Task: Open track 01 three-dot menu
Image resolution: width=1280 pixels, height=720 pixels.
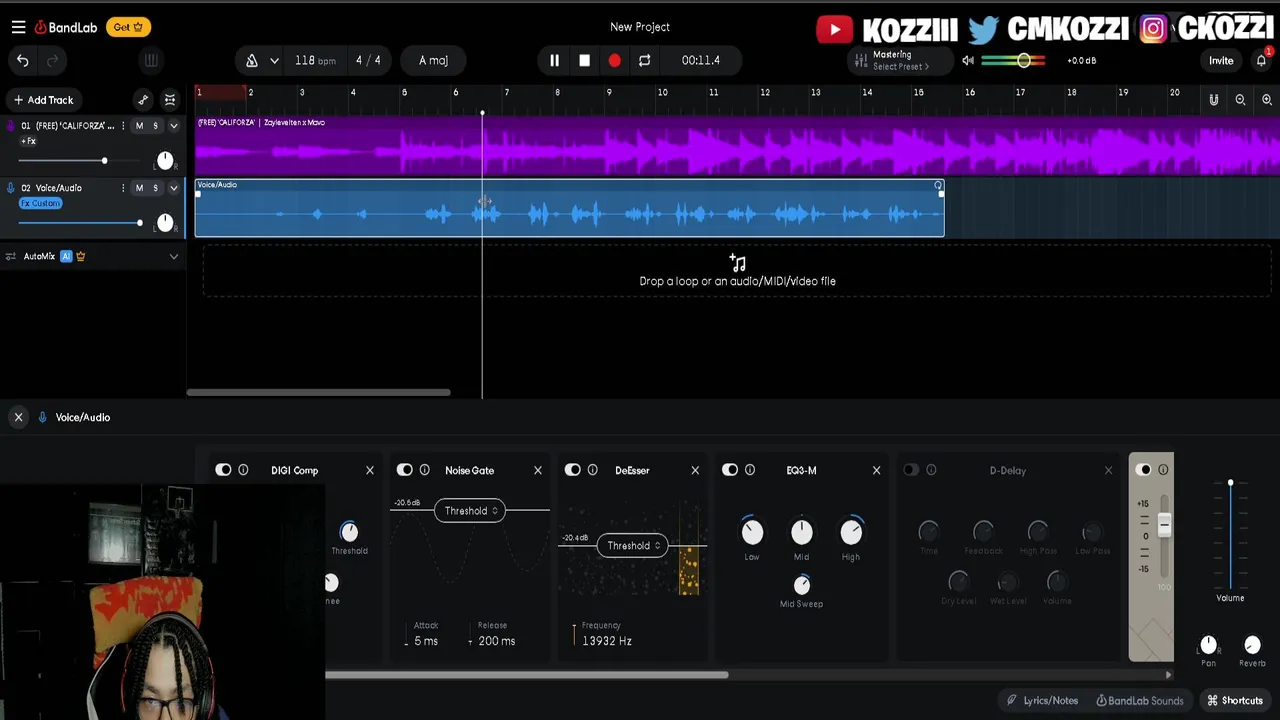Action: [123, 126]
